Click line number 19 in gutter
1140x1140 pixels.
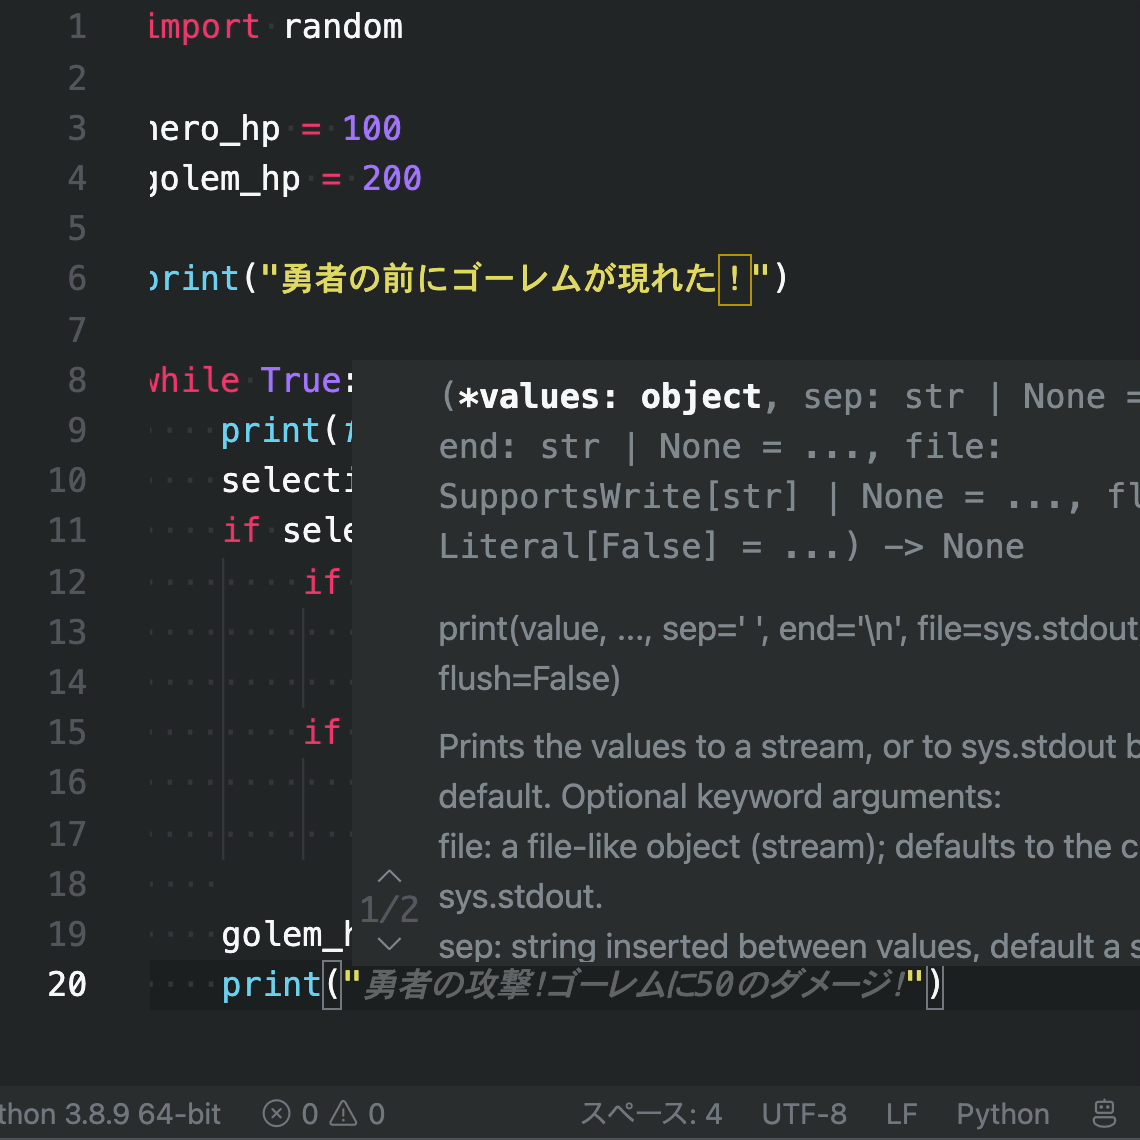pos(67,934)
